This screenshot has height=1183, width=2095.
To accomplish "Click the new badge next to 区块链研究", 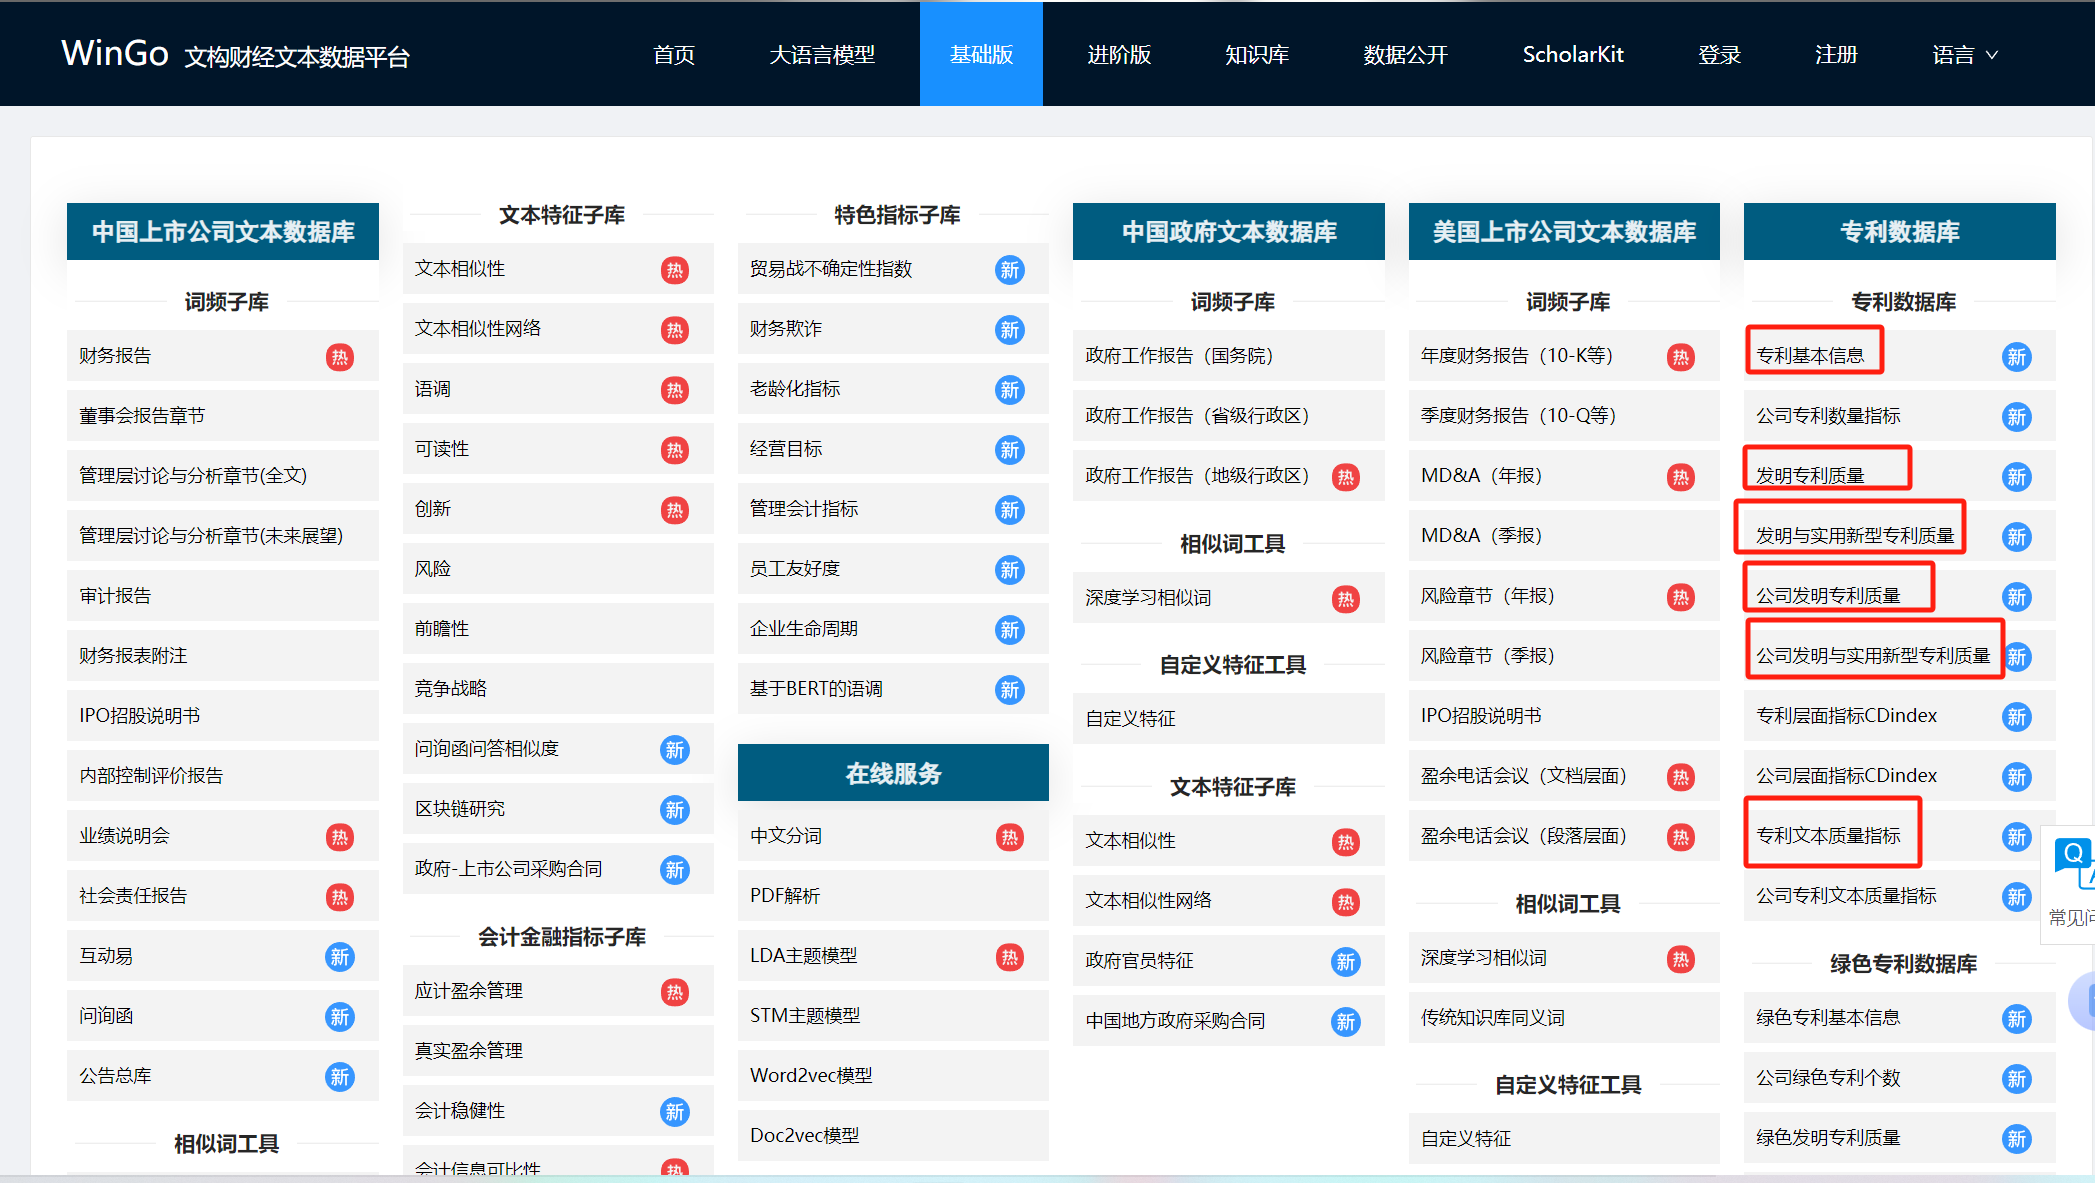I will pos(675,810).
